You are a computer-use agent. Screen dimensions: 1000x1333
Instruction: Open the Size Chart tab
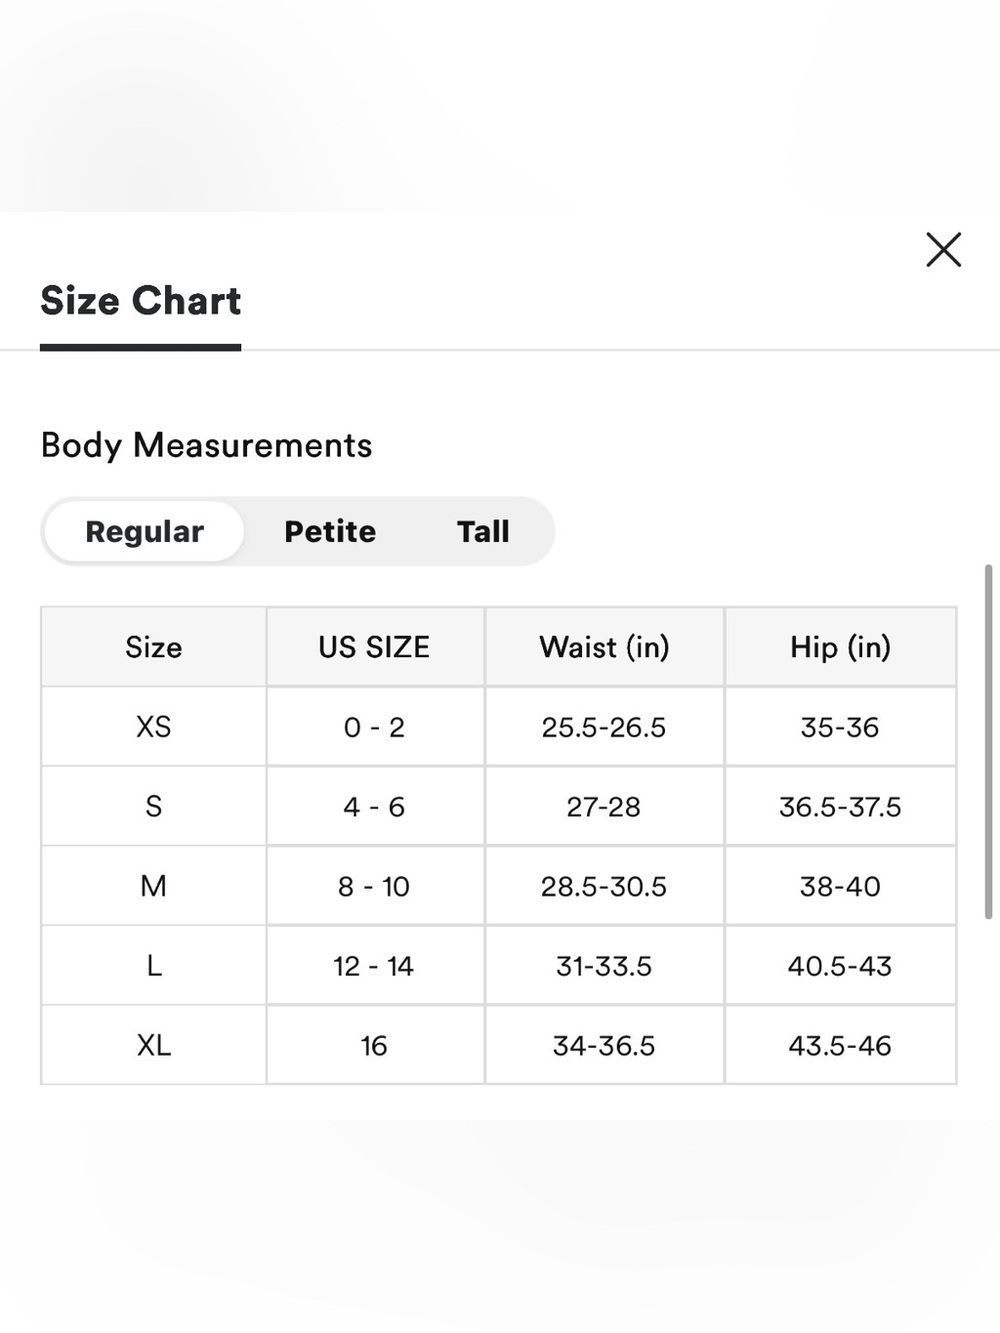pos(141,301)
